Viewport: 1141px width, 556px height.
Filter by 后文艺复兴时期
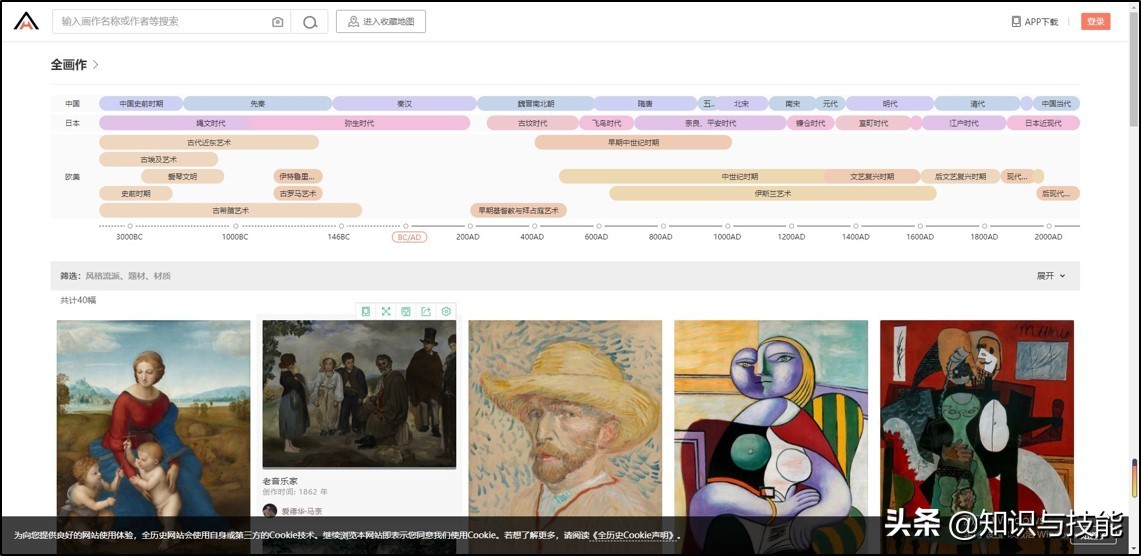[x=961, y=177]
